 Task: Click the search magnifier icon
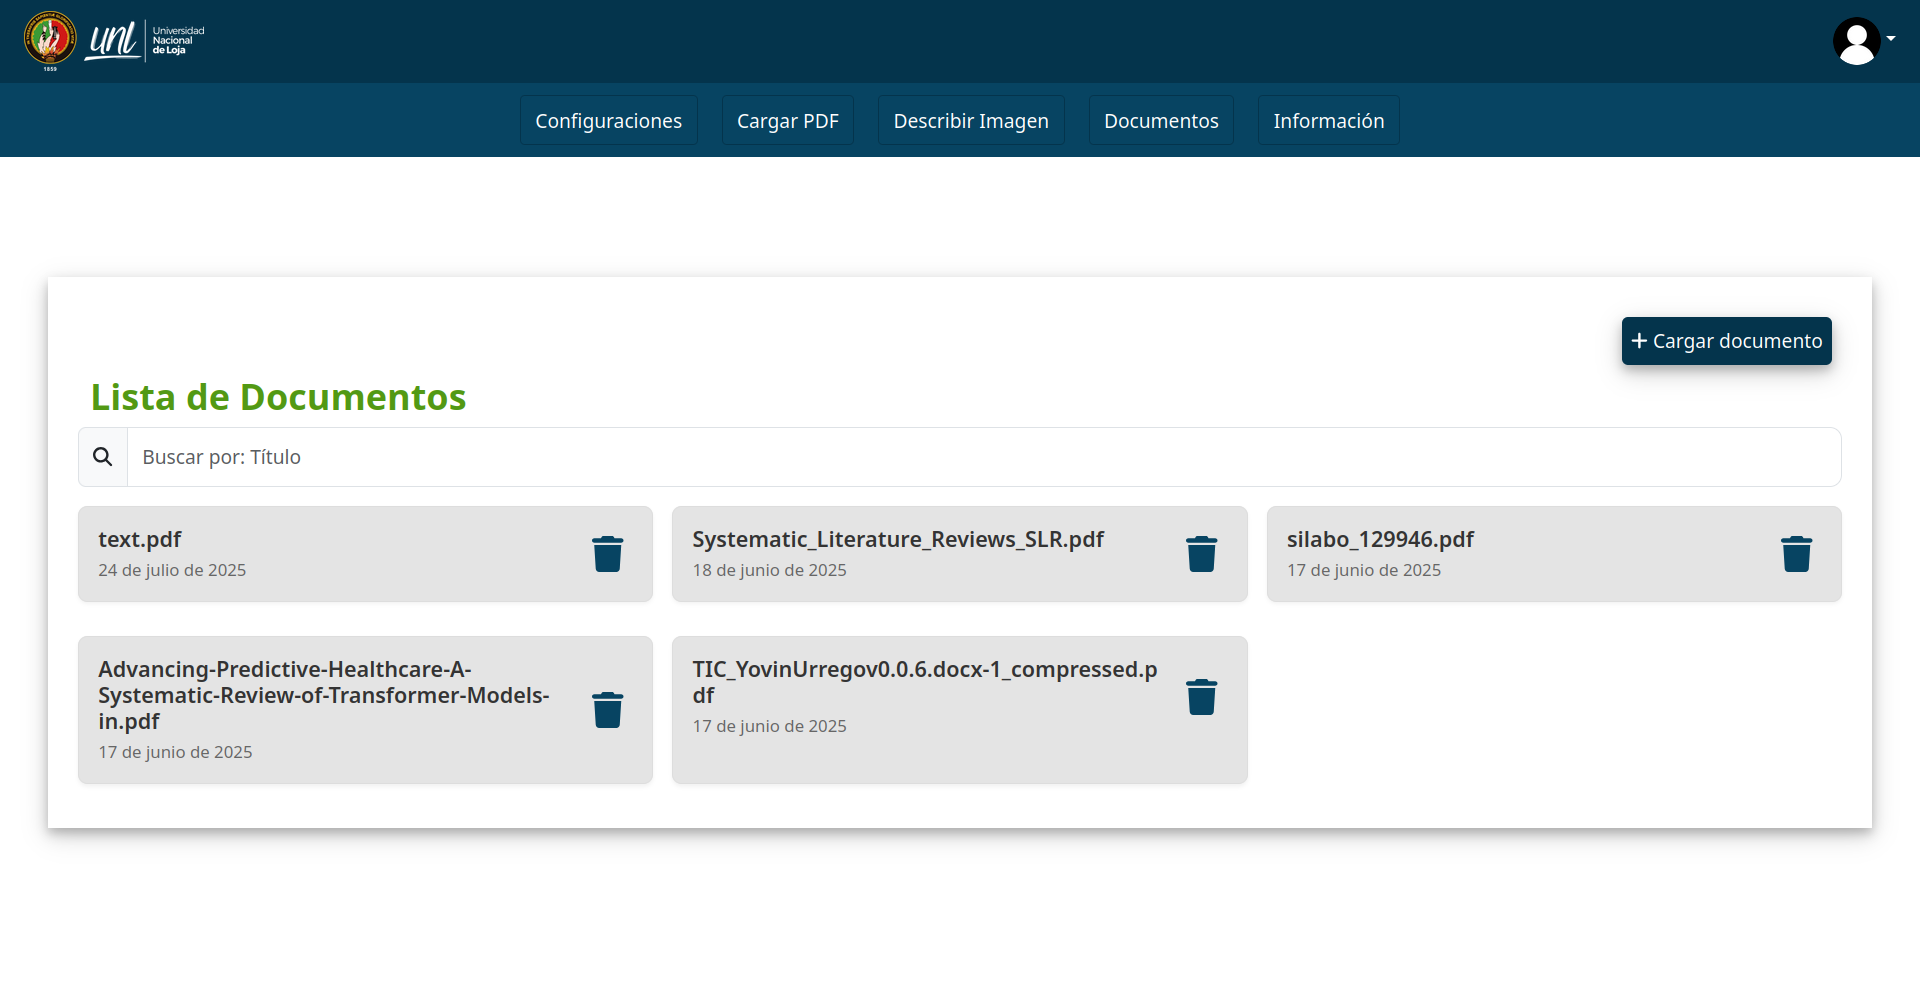103,457
